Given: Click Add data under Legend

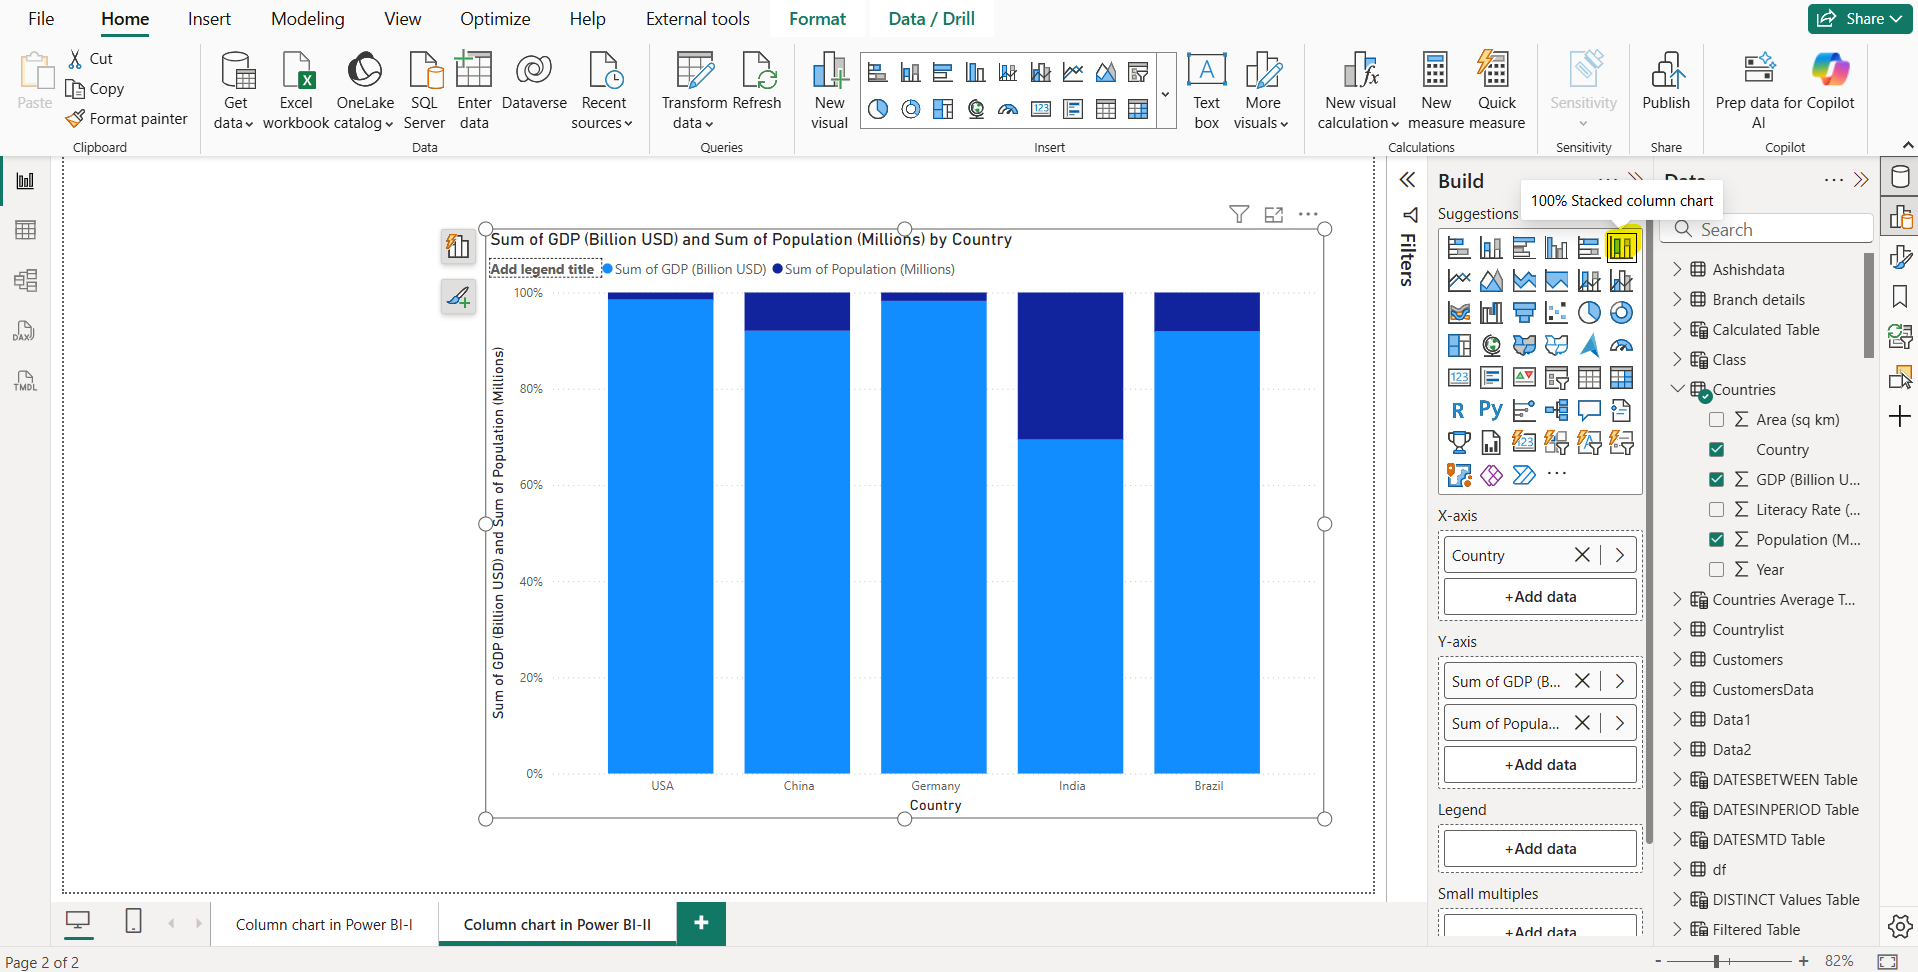Looking at the screenshot, I should 1539,848.
